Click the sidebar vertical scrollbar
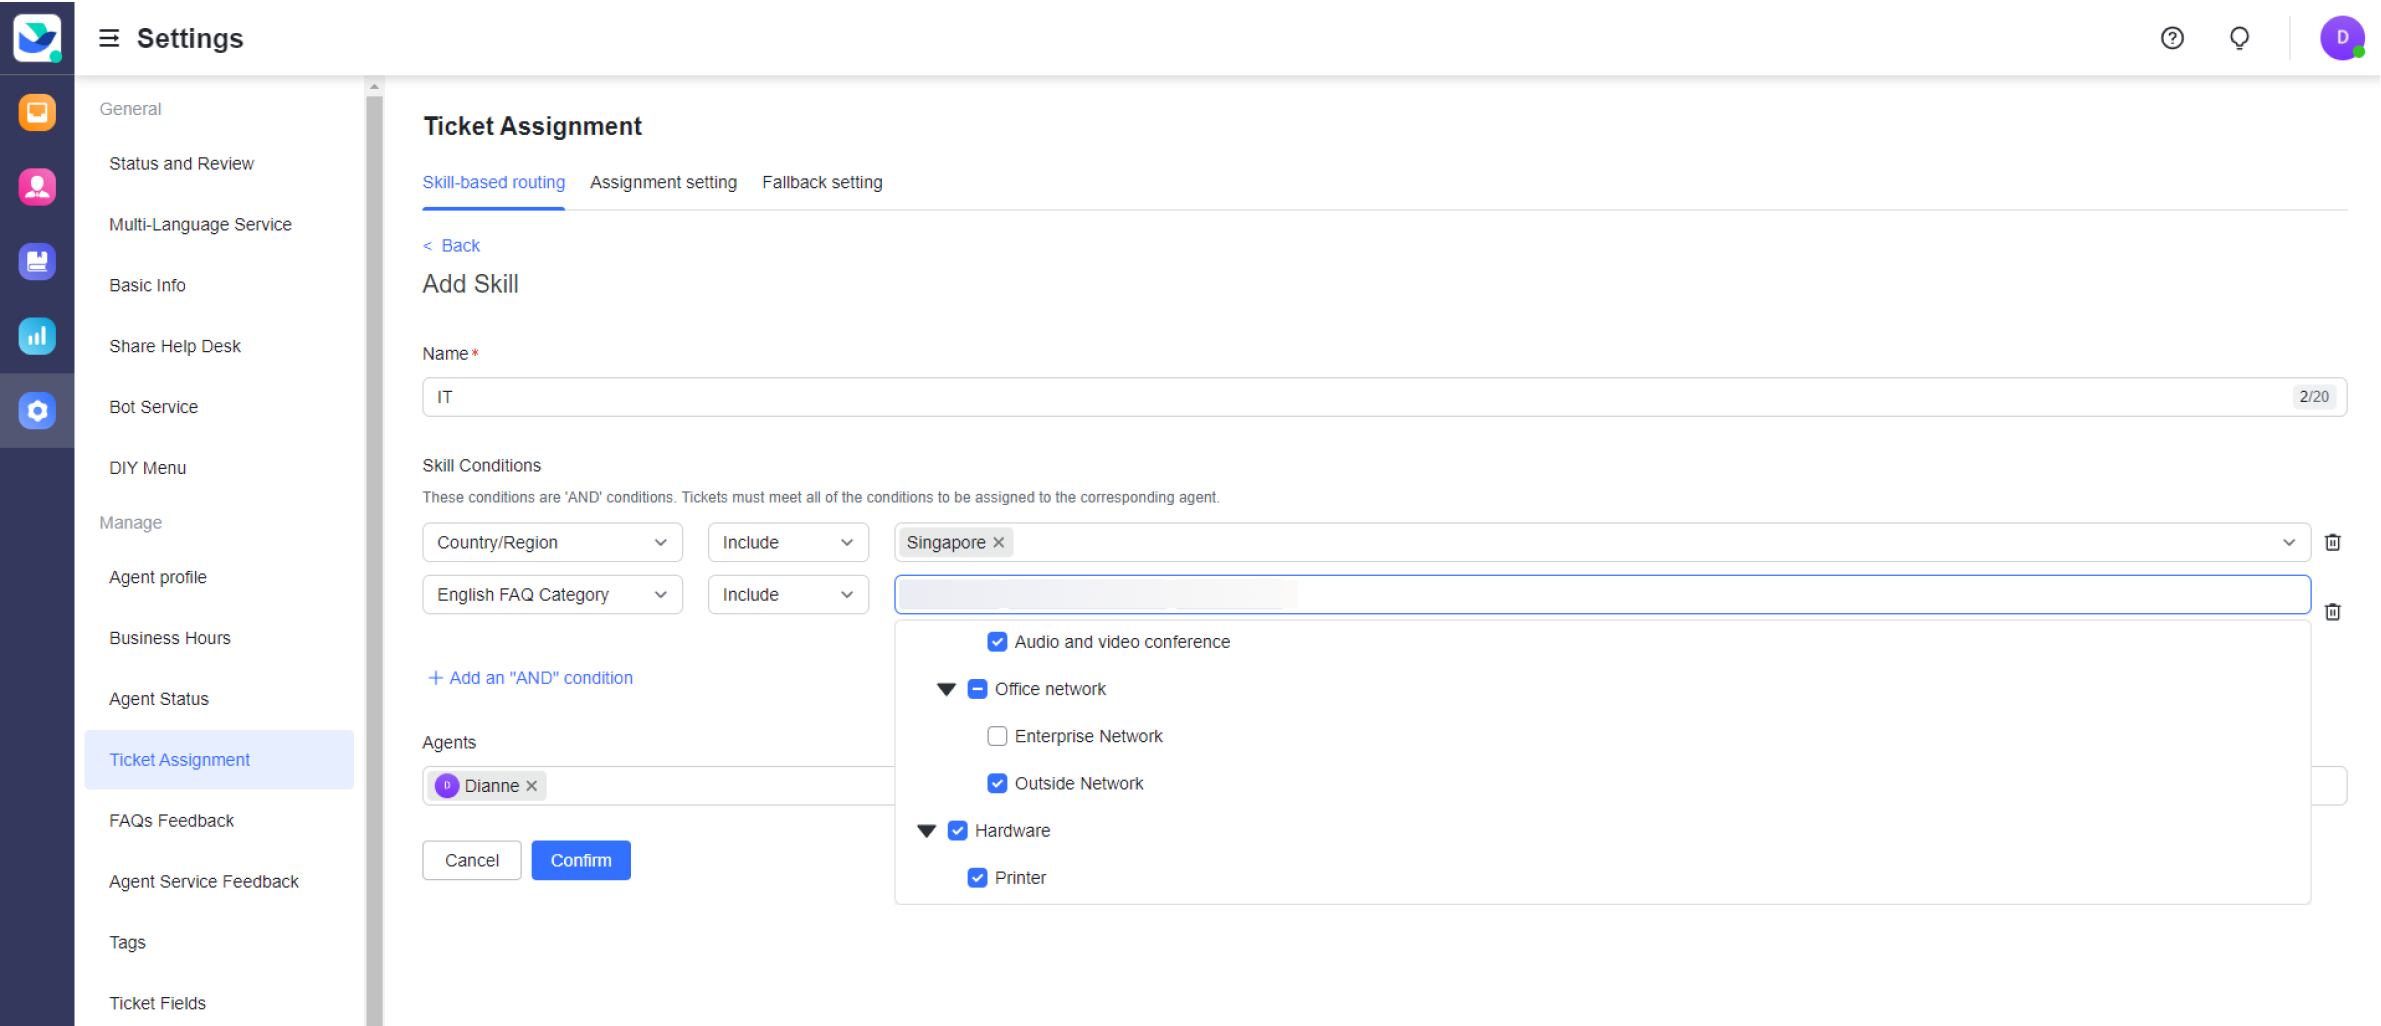2381x1026 pixels. 374,550
